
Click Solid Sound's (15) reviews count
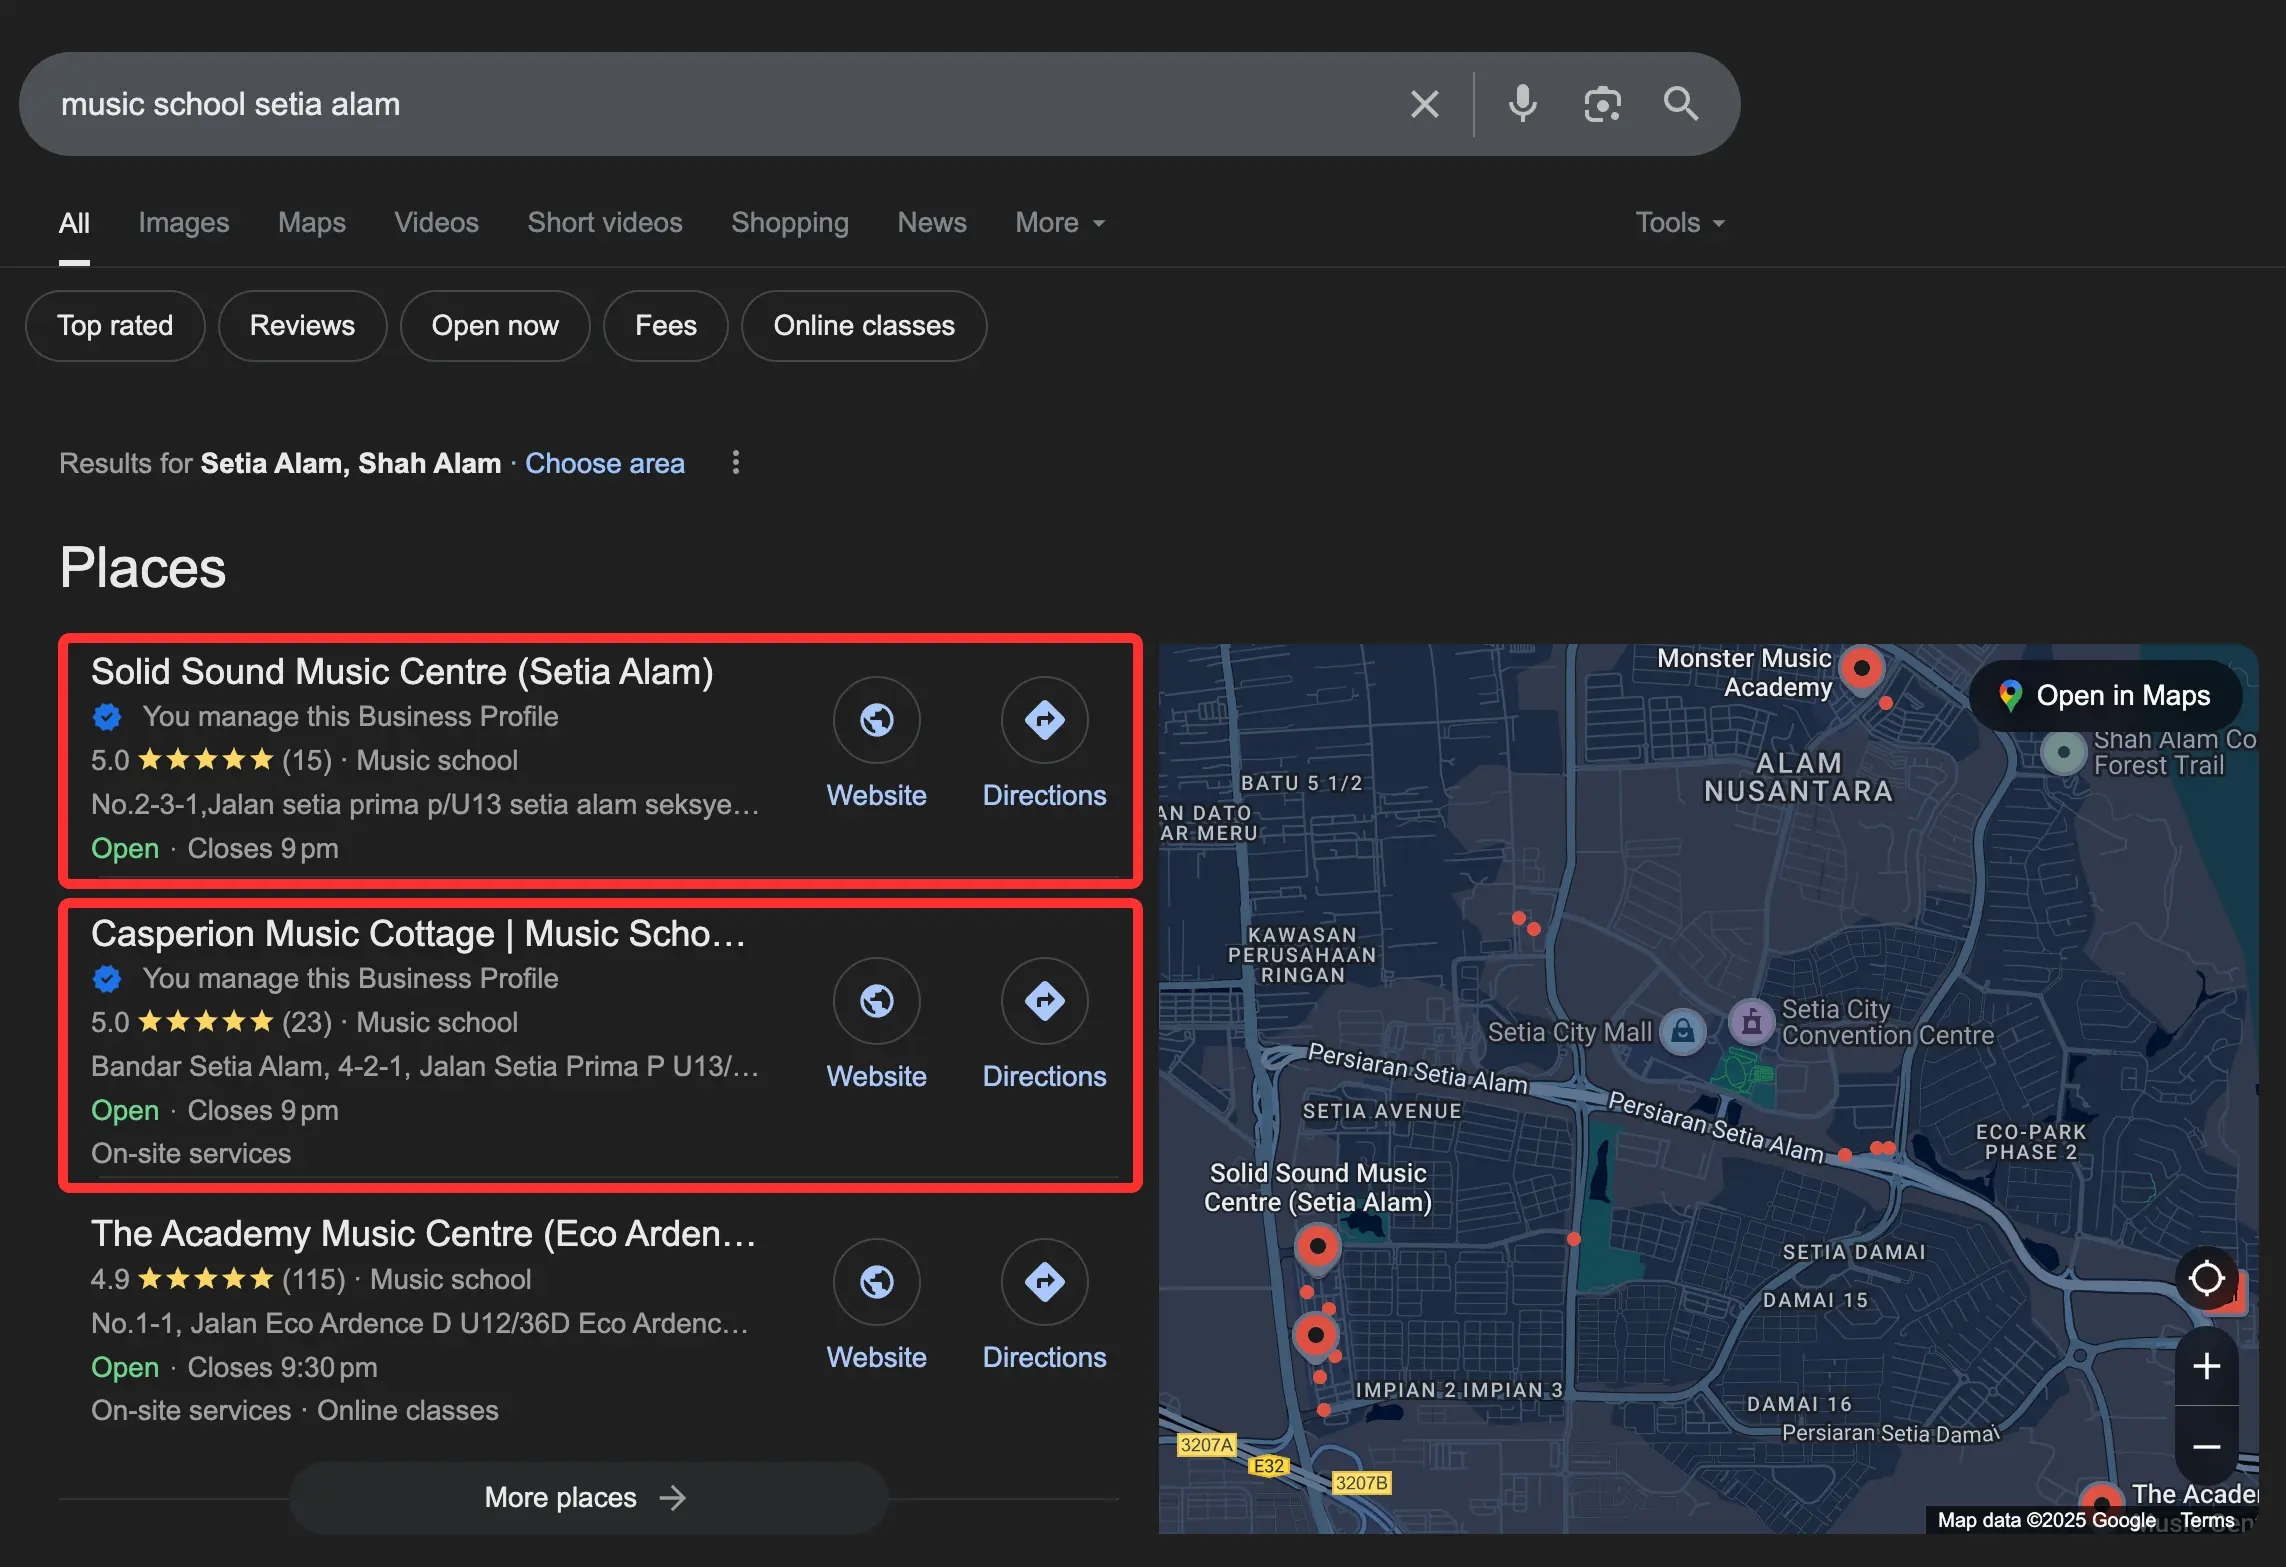pyautogui.click(x=307, y=761)
